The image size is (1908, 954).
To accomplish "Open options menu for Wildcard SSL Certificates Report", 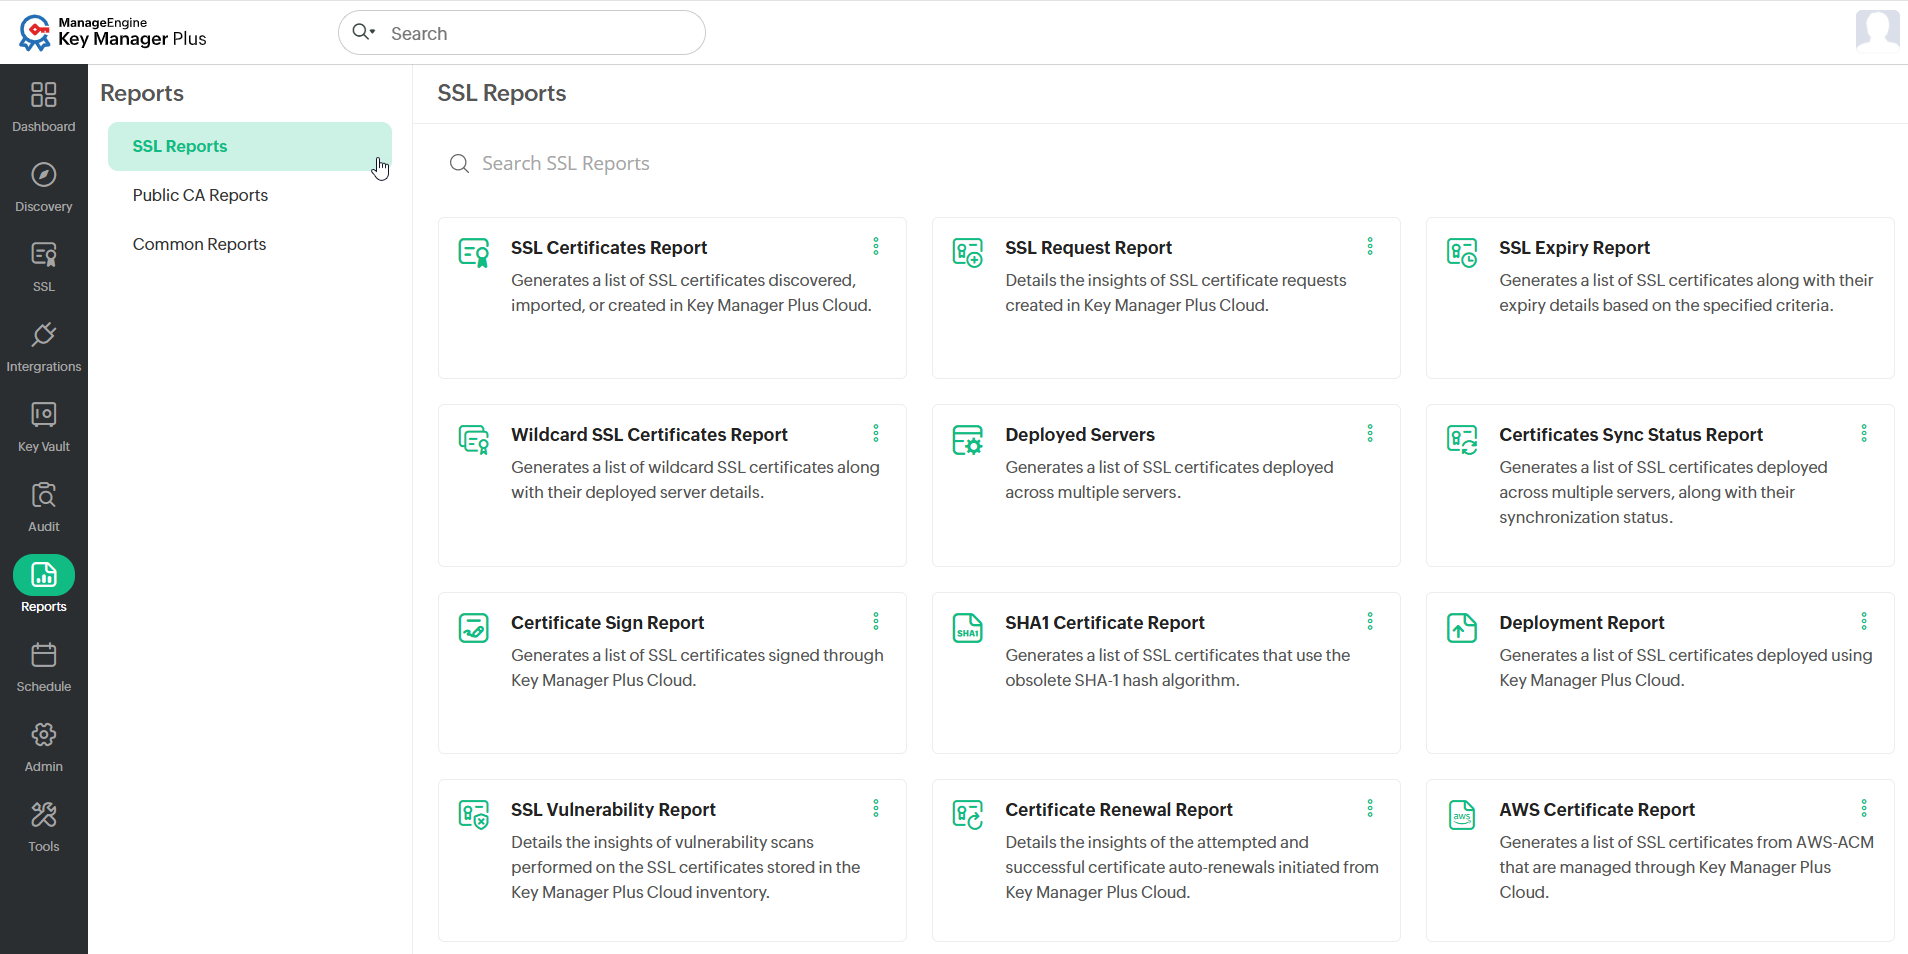I will [876, 433].
